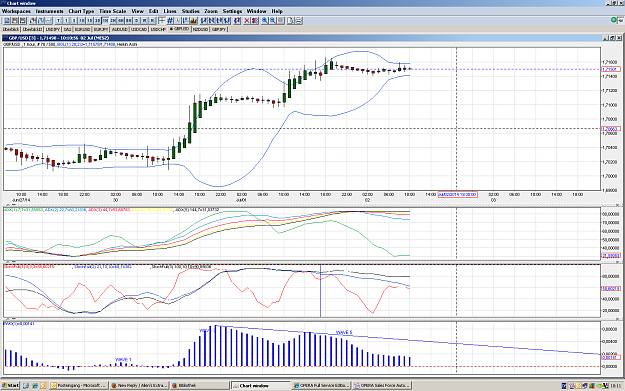Image resolution: width=625 pixels, height=391 pixels.
Task: Switch to the GBPUSD workspace tab
Action: (x=179, y=29)
